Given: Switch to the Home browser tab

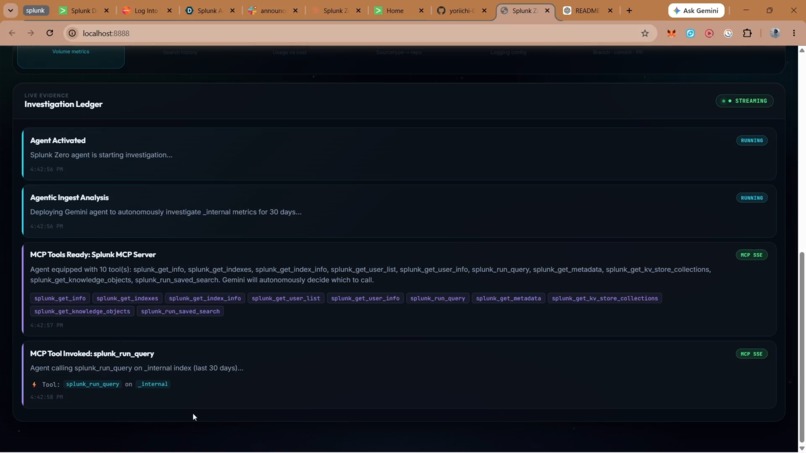Looking at the screenshot, I should point(394,10).
